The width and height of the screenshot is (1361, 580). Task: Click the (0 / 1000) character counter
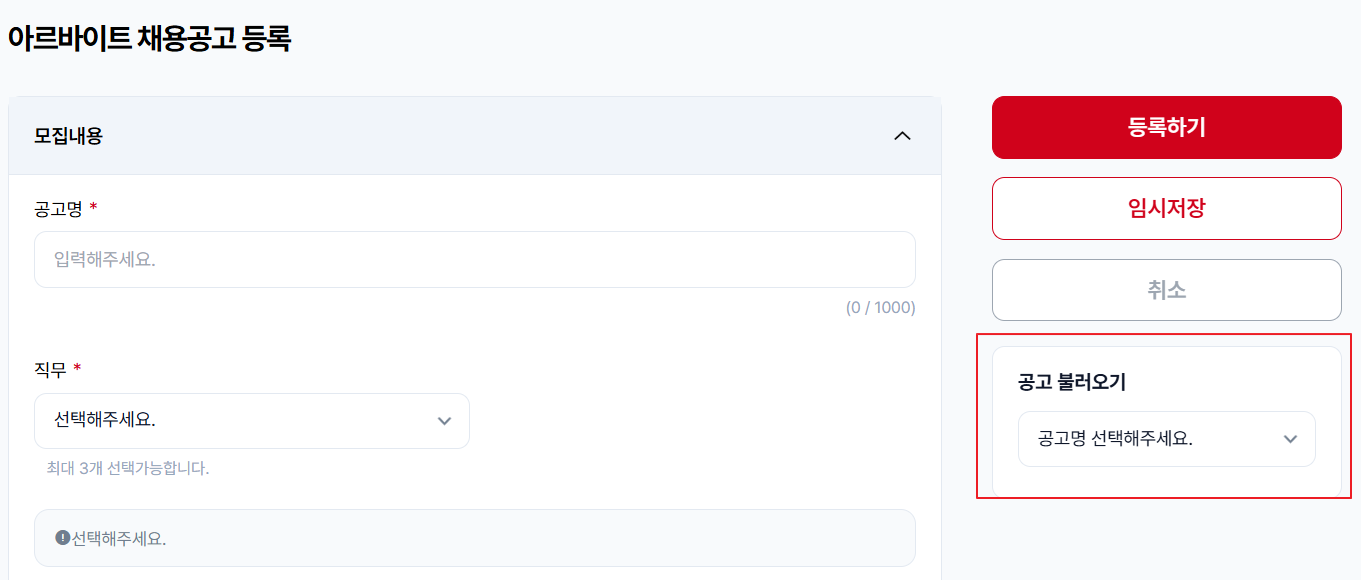tap(880, 307)
